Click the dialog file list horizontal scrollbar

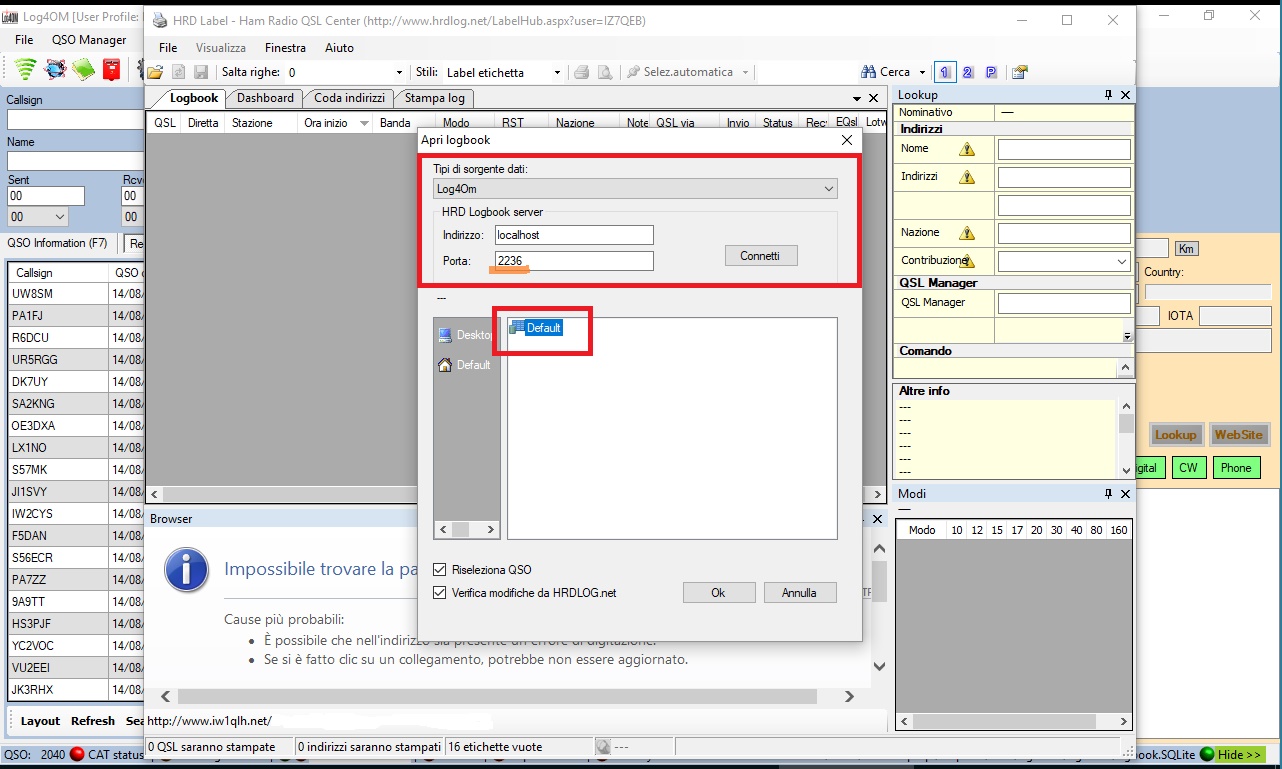466,530
